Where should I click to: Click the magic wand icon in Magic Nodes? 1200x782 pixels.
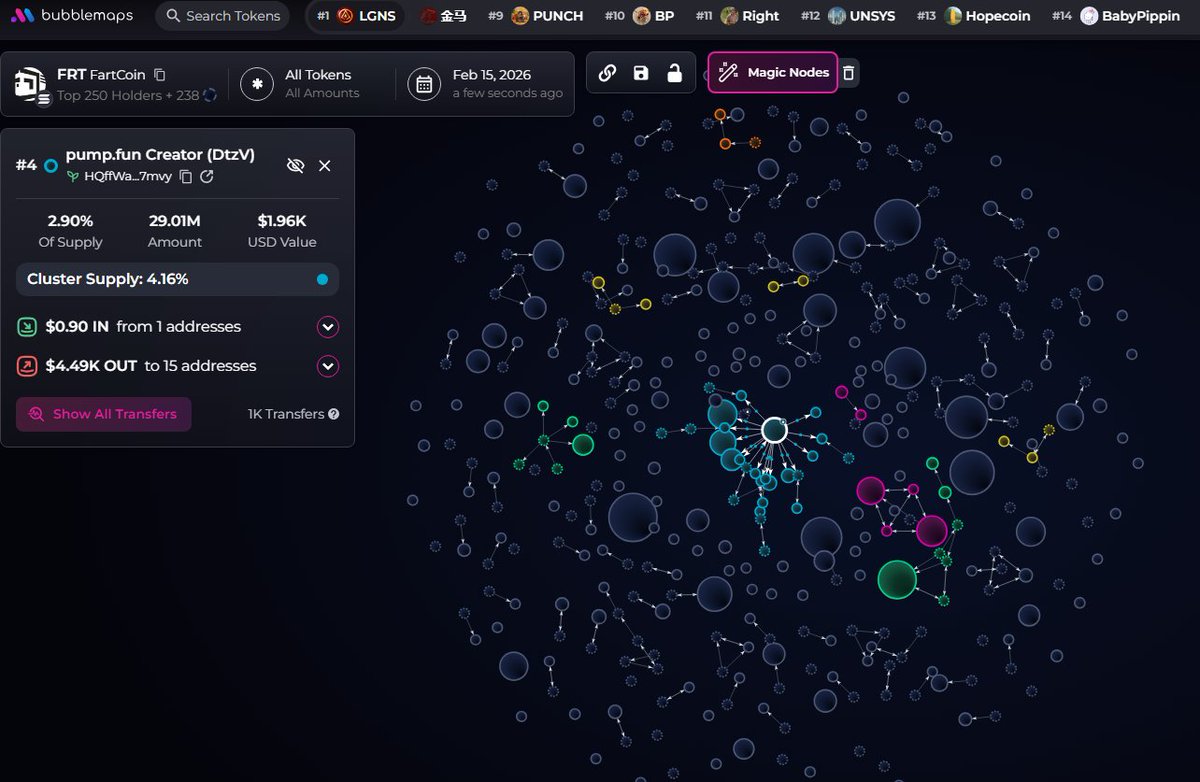click(x=729, y=72)
